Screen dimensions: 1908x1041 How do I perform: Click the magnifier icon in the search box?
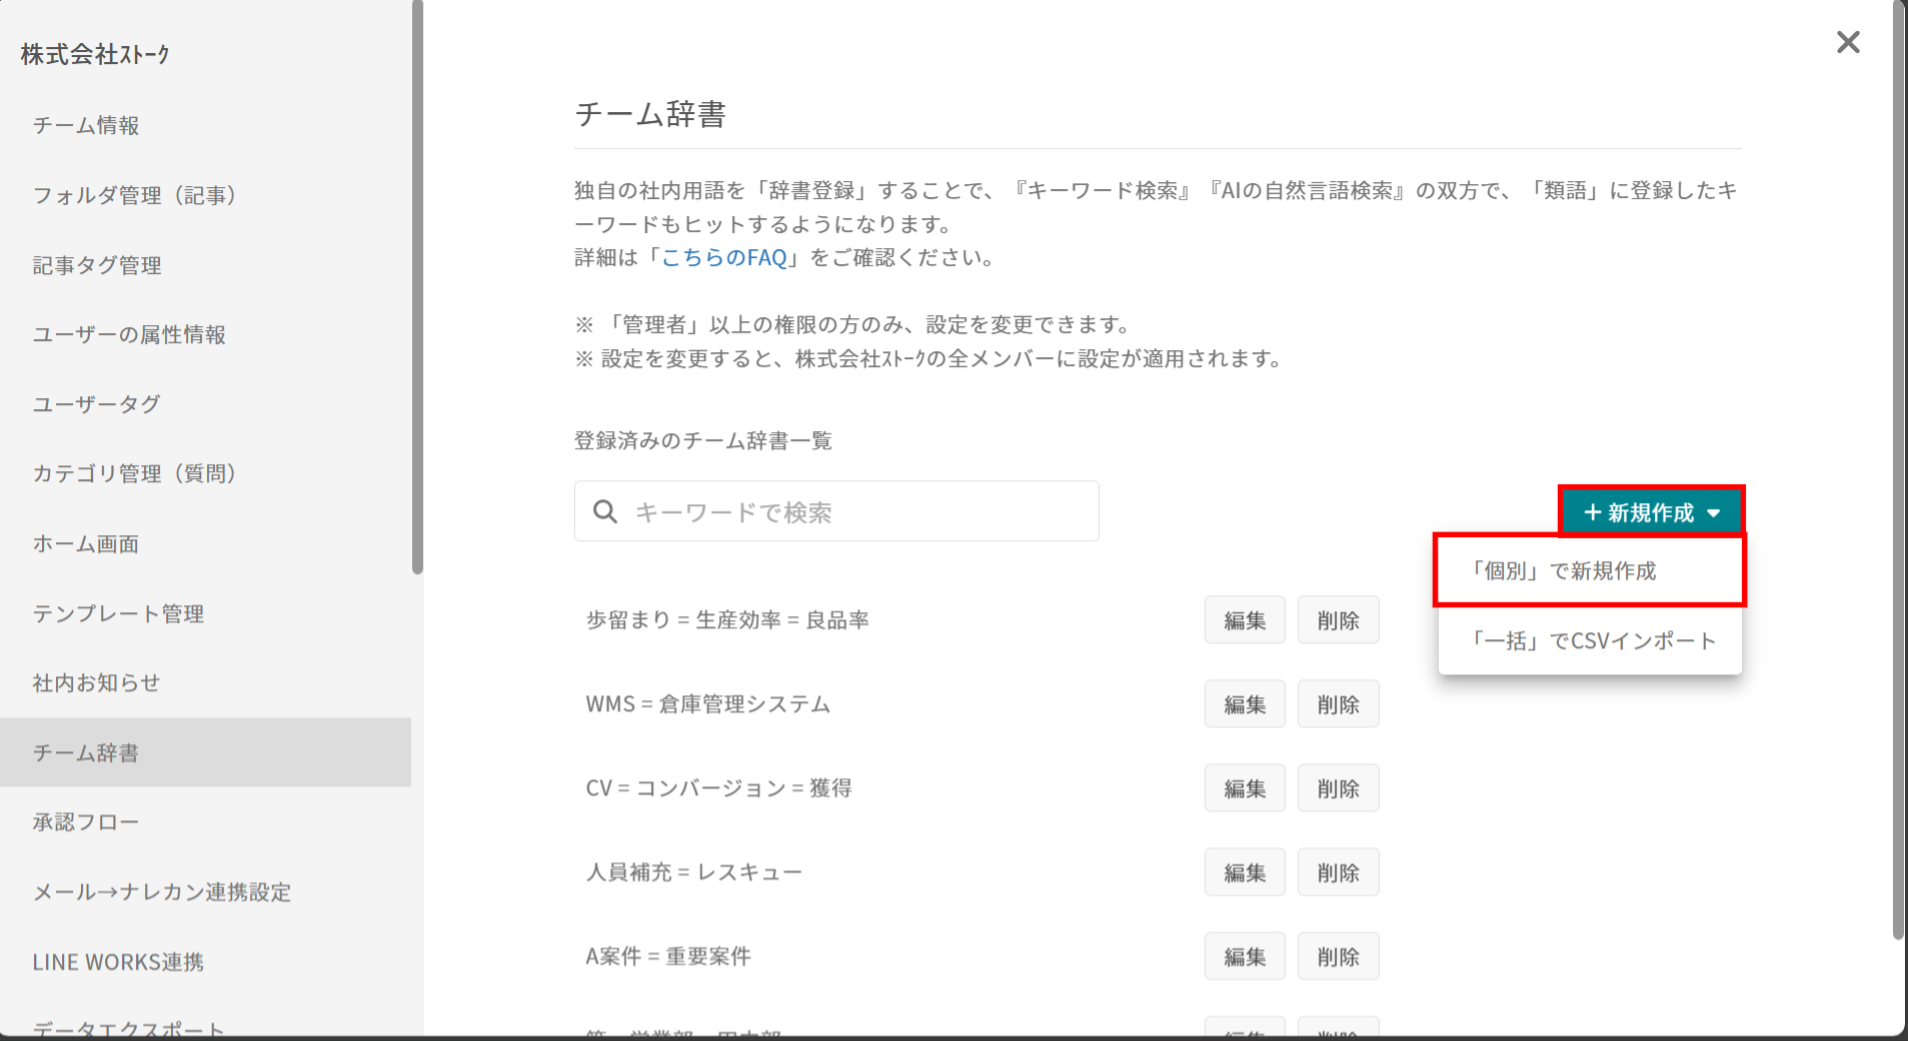point(605,512)
